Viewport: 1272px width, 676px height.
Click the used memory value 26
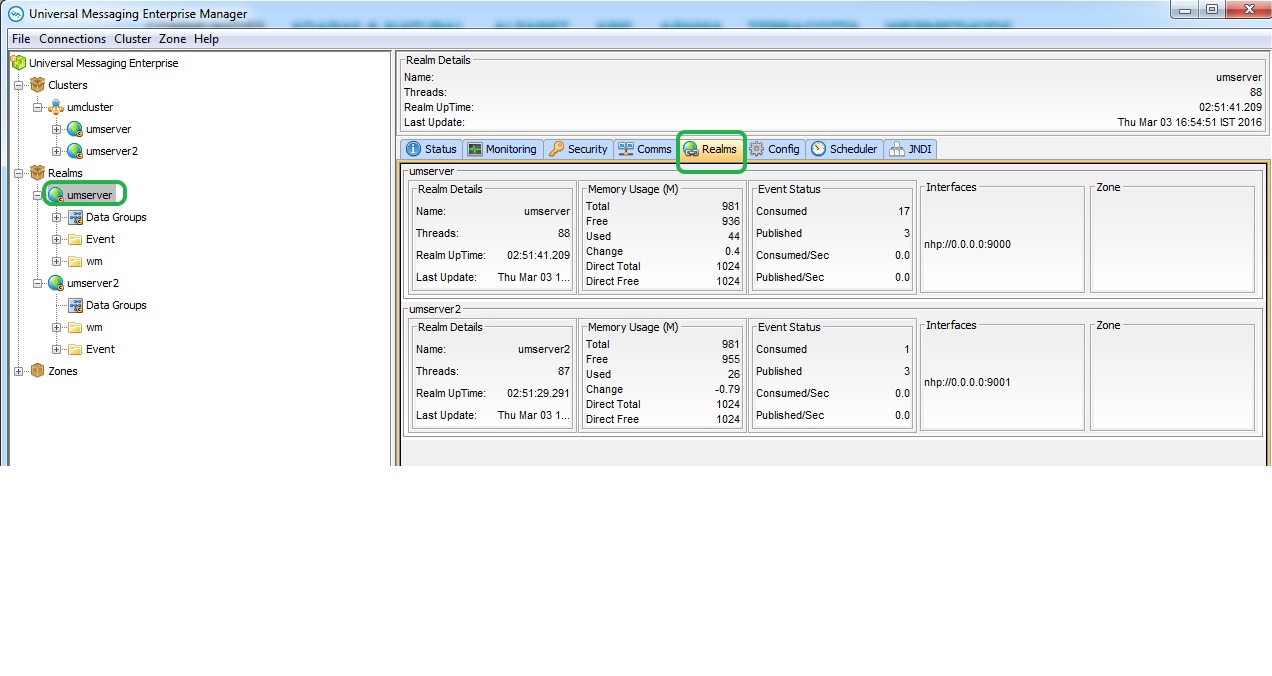(734, 374)
